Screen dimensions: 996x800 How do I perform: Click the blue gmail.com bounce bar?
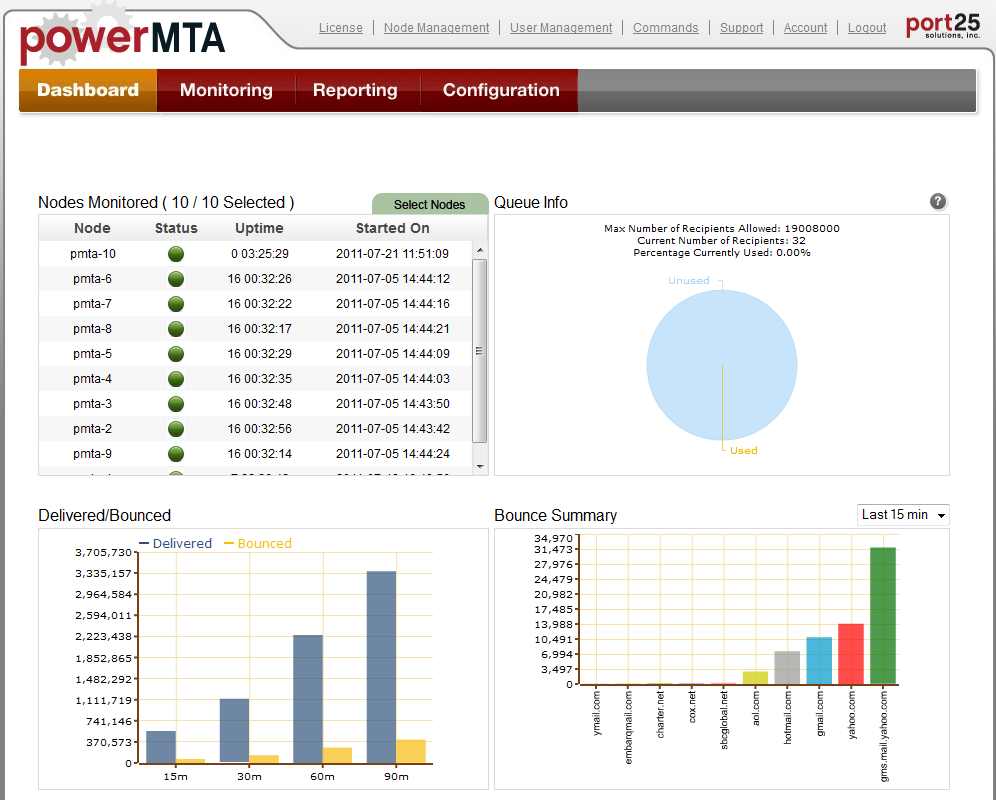point(819,661)
